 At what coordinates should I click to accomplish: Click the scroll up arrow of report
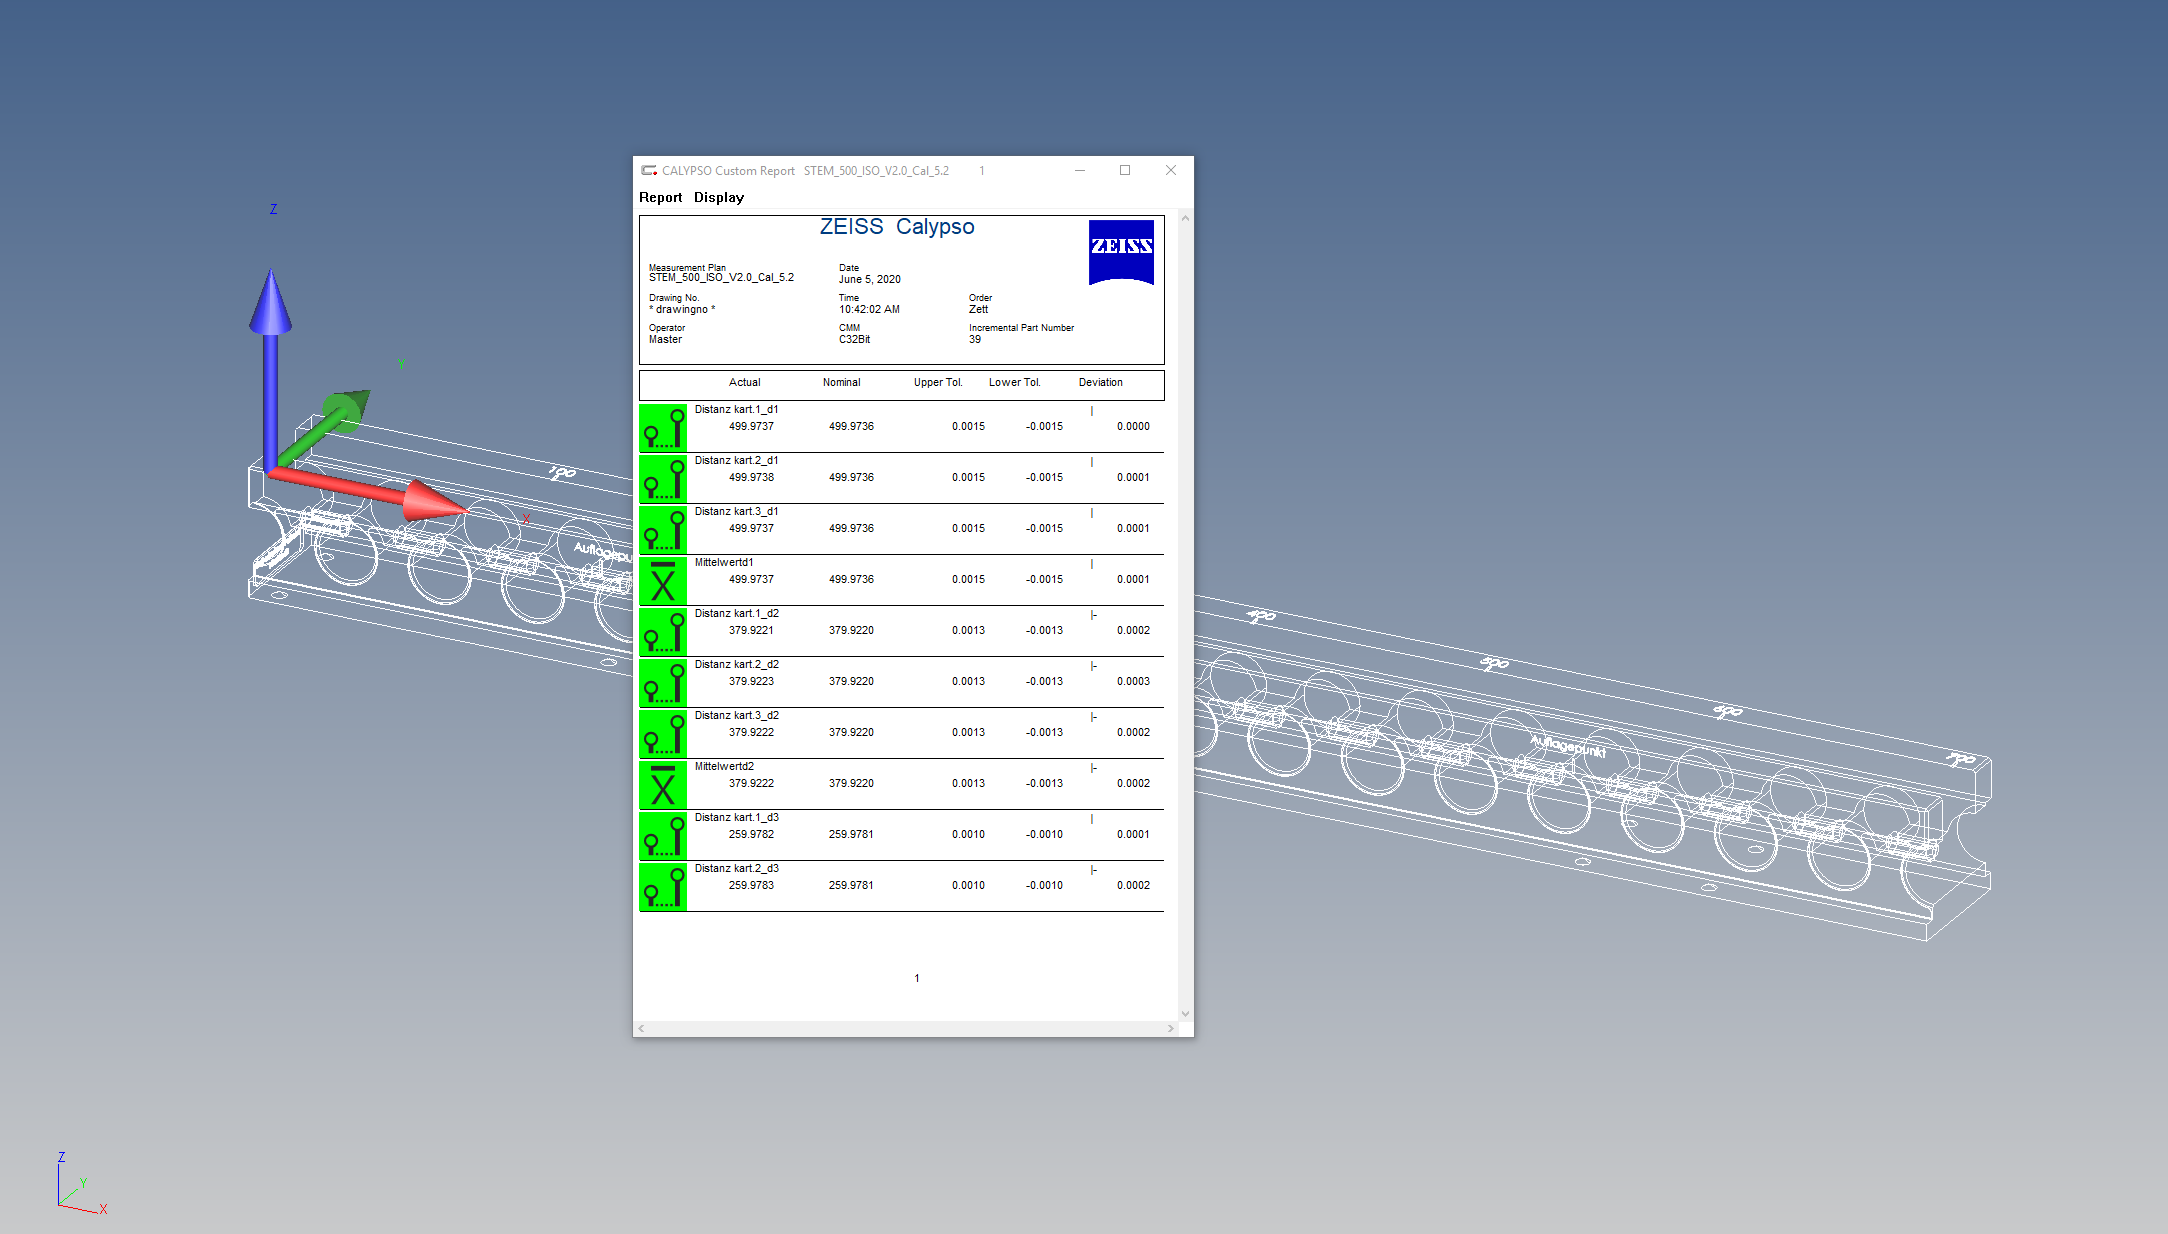(1185, 218)
